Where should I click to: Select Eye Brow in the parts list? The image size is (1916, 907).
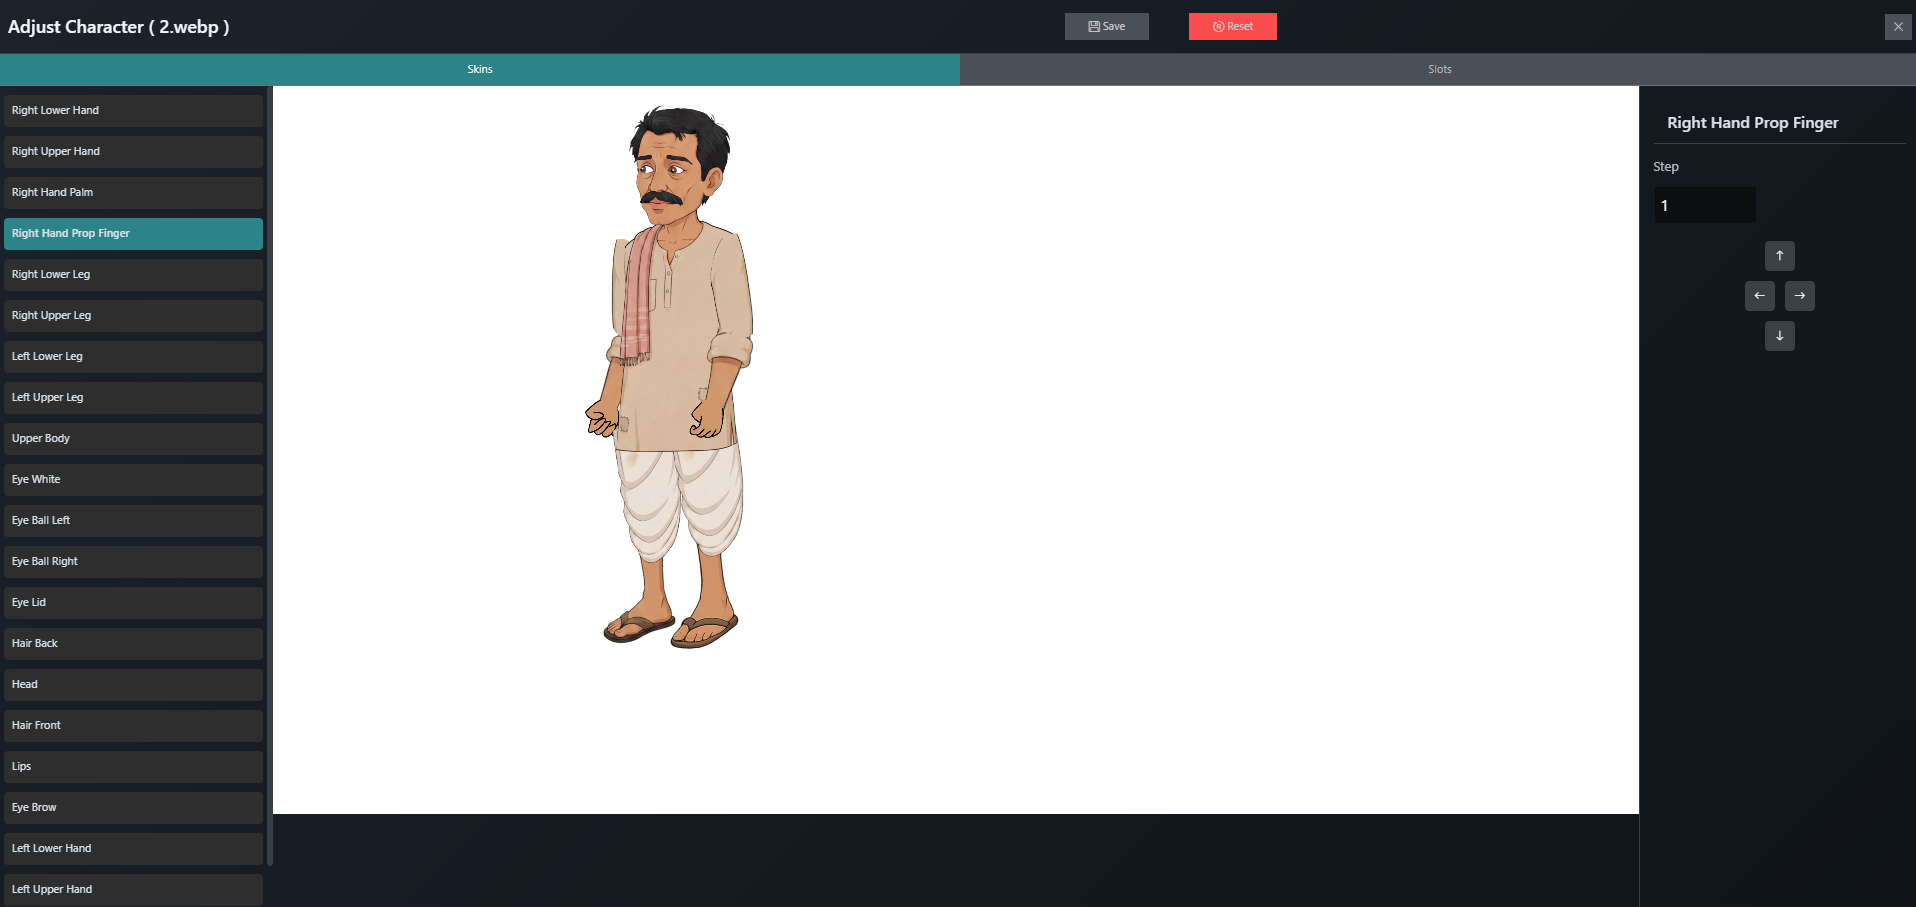133,808
